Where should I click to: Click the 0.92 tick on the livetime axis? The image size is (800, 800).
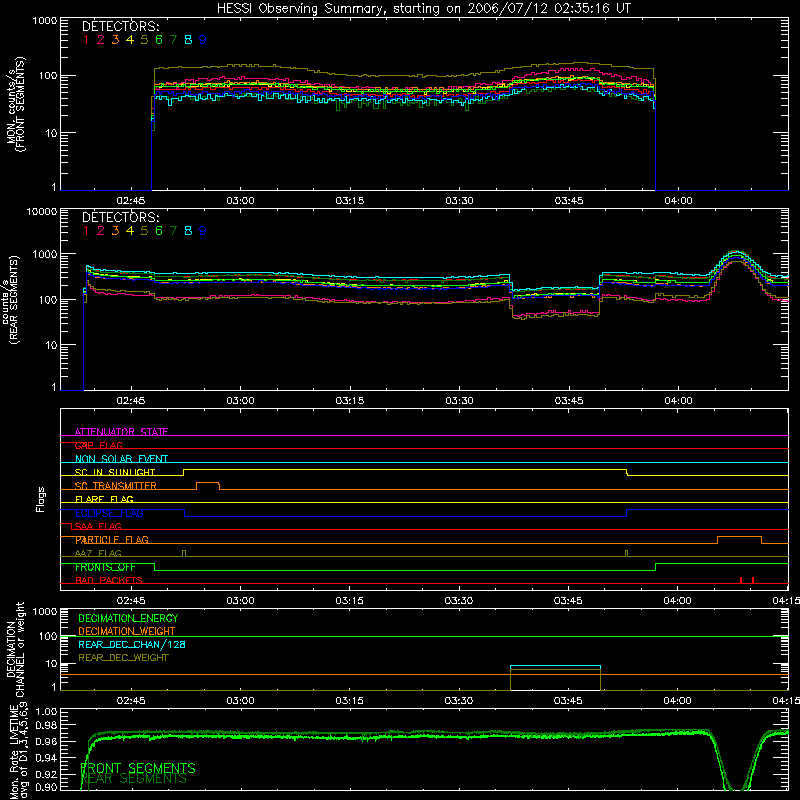click(x=46, y=774)
